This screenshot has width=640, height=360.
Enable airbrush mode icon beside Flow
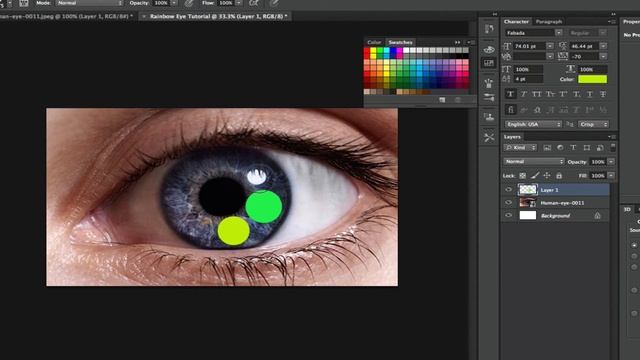pyautogui.click(x=254, y=3)
